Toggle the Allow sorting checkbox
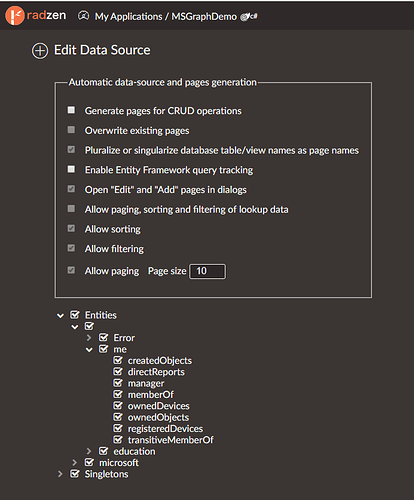Screen dimensions: 414x500 71,228
